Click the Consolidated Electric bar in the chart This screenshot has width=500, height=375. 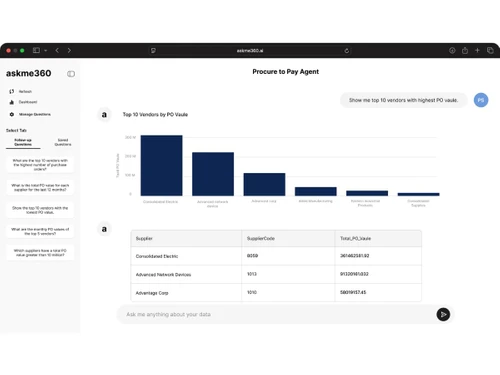pyautogui.click(x=161, y=165)
